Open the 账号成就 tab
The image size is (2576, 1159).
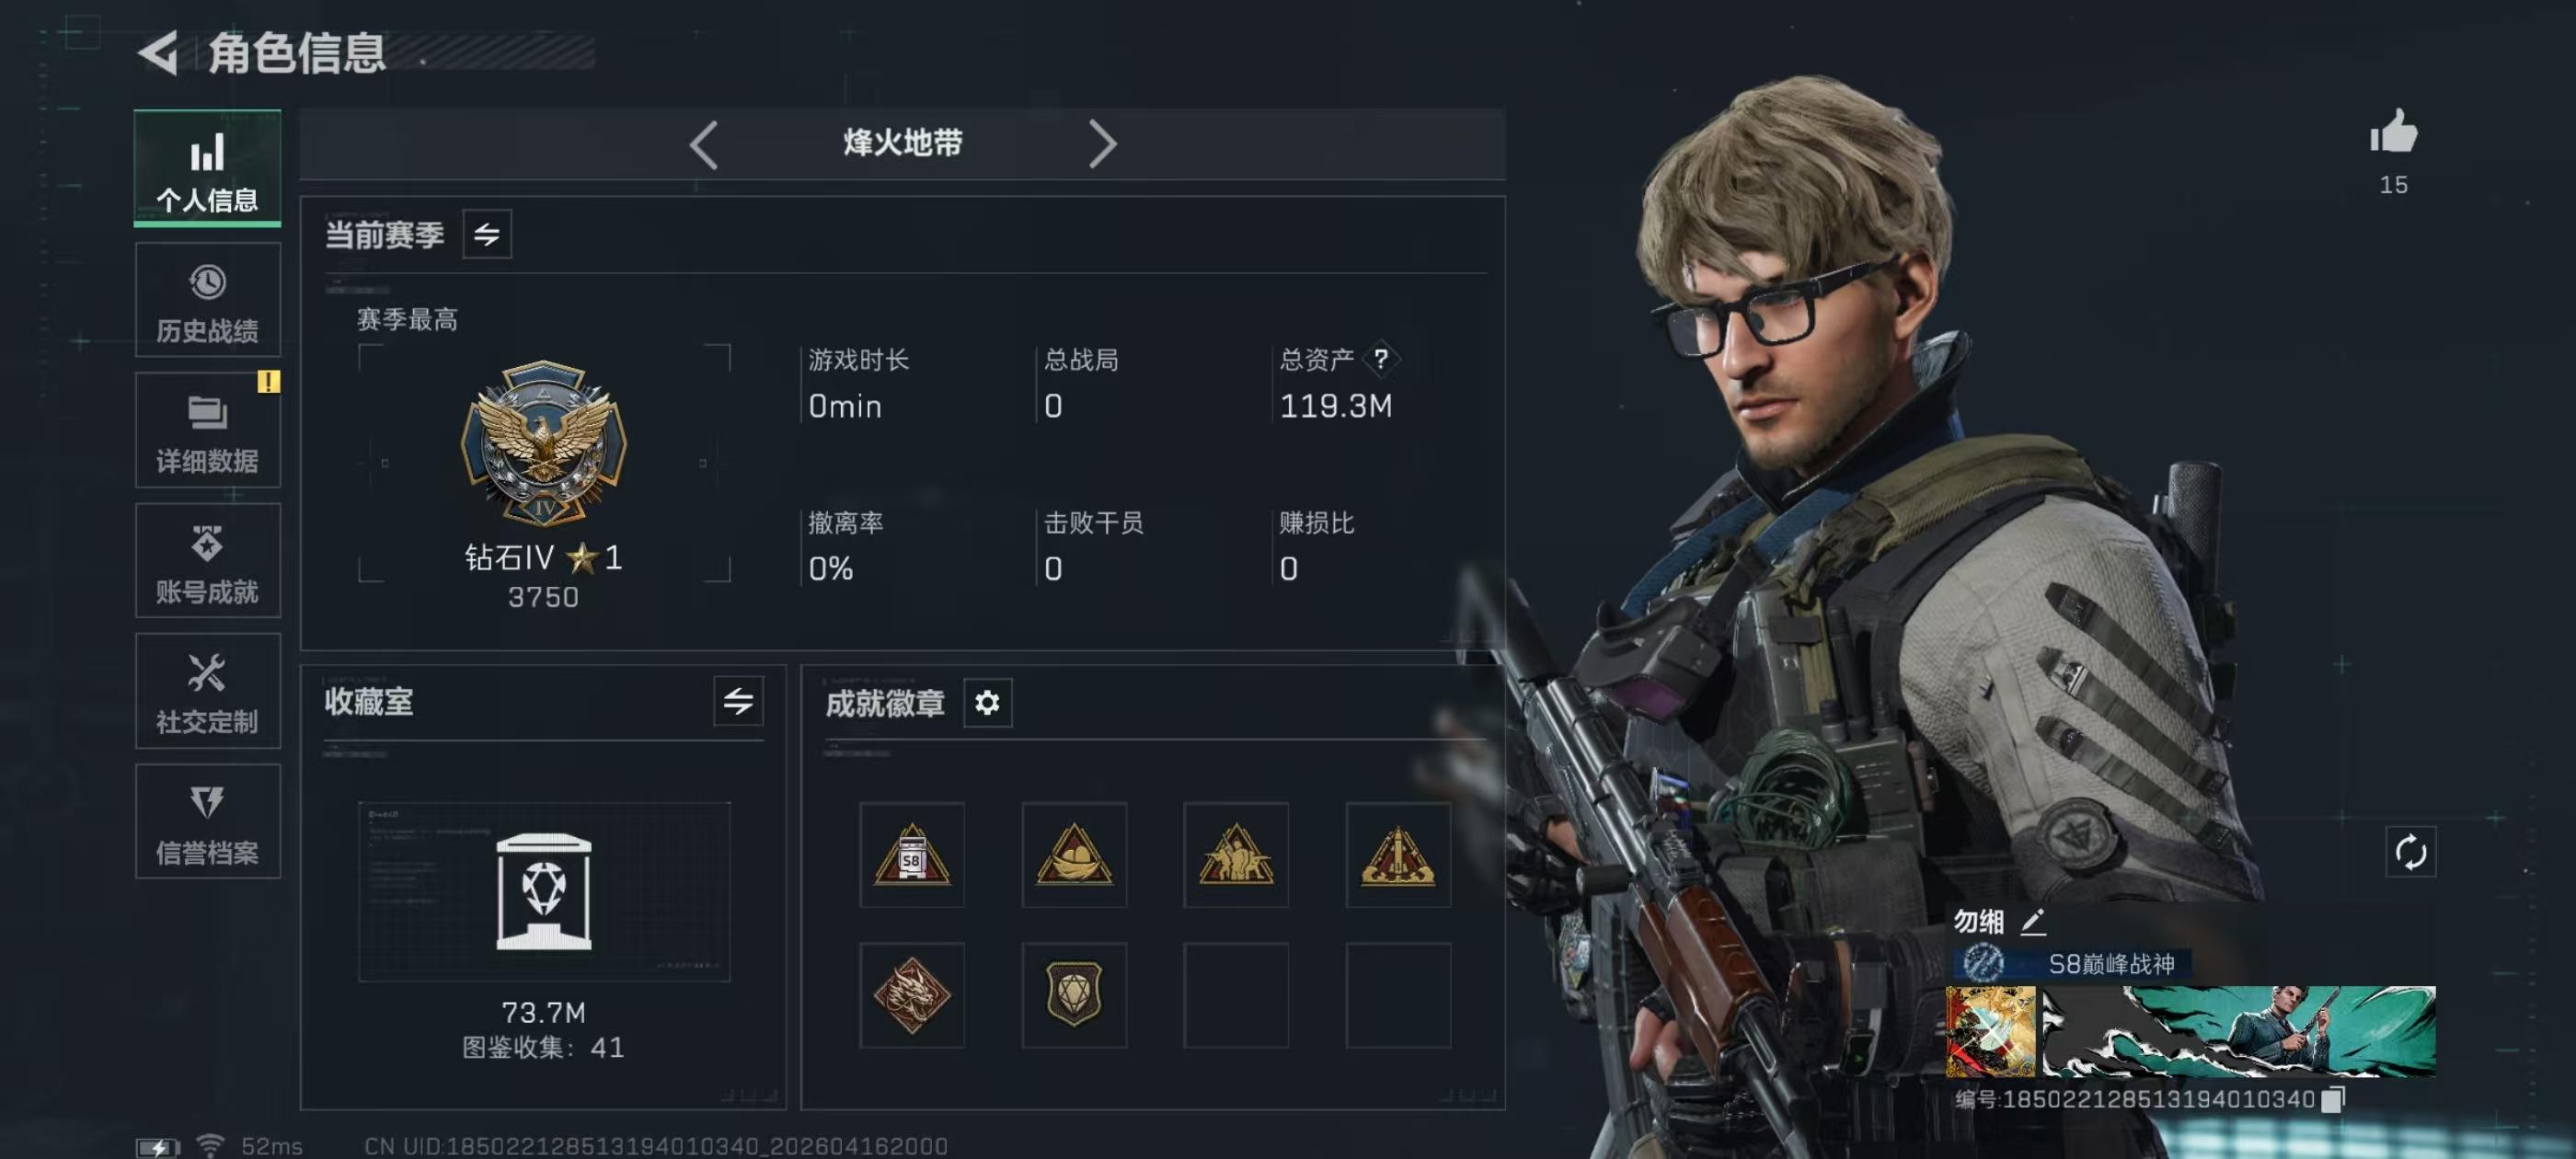pos(208,561)
